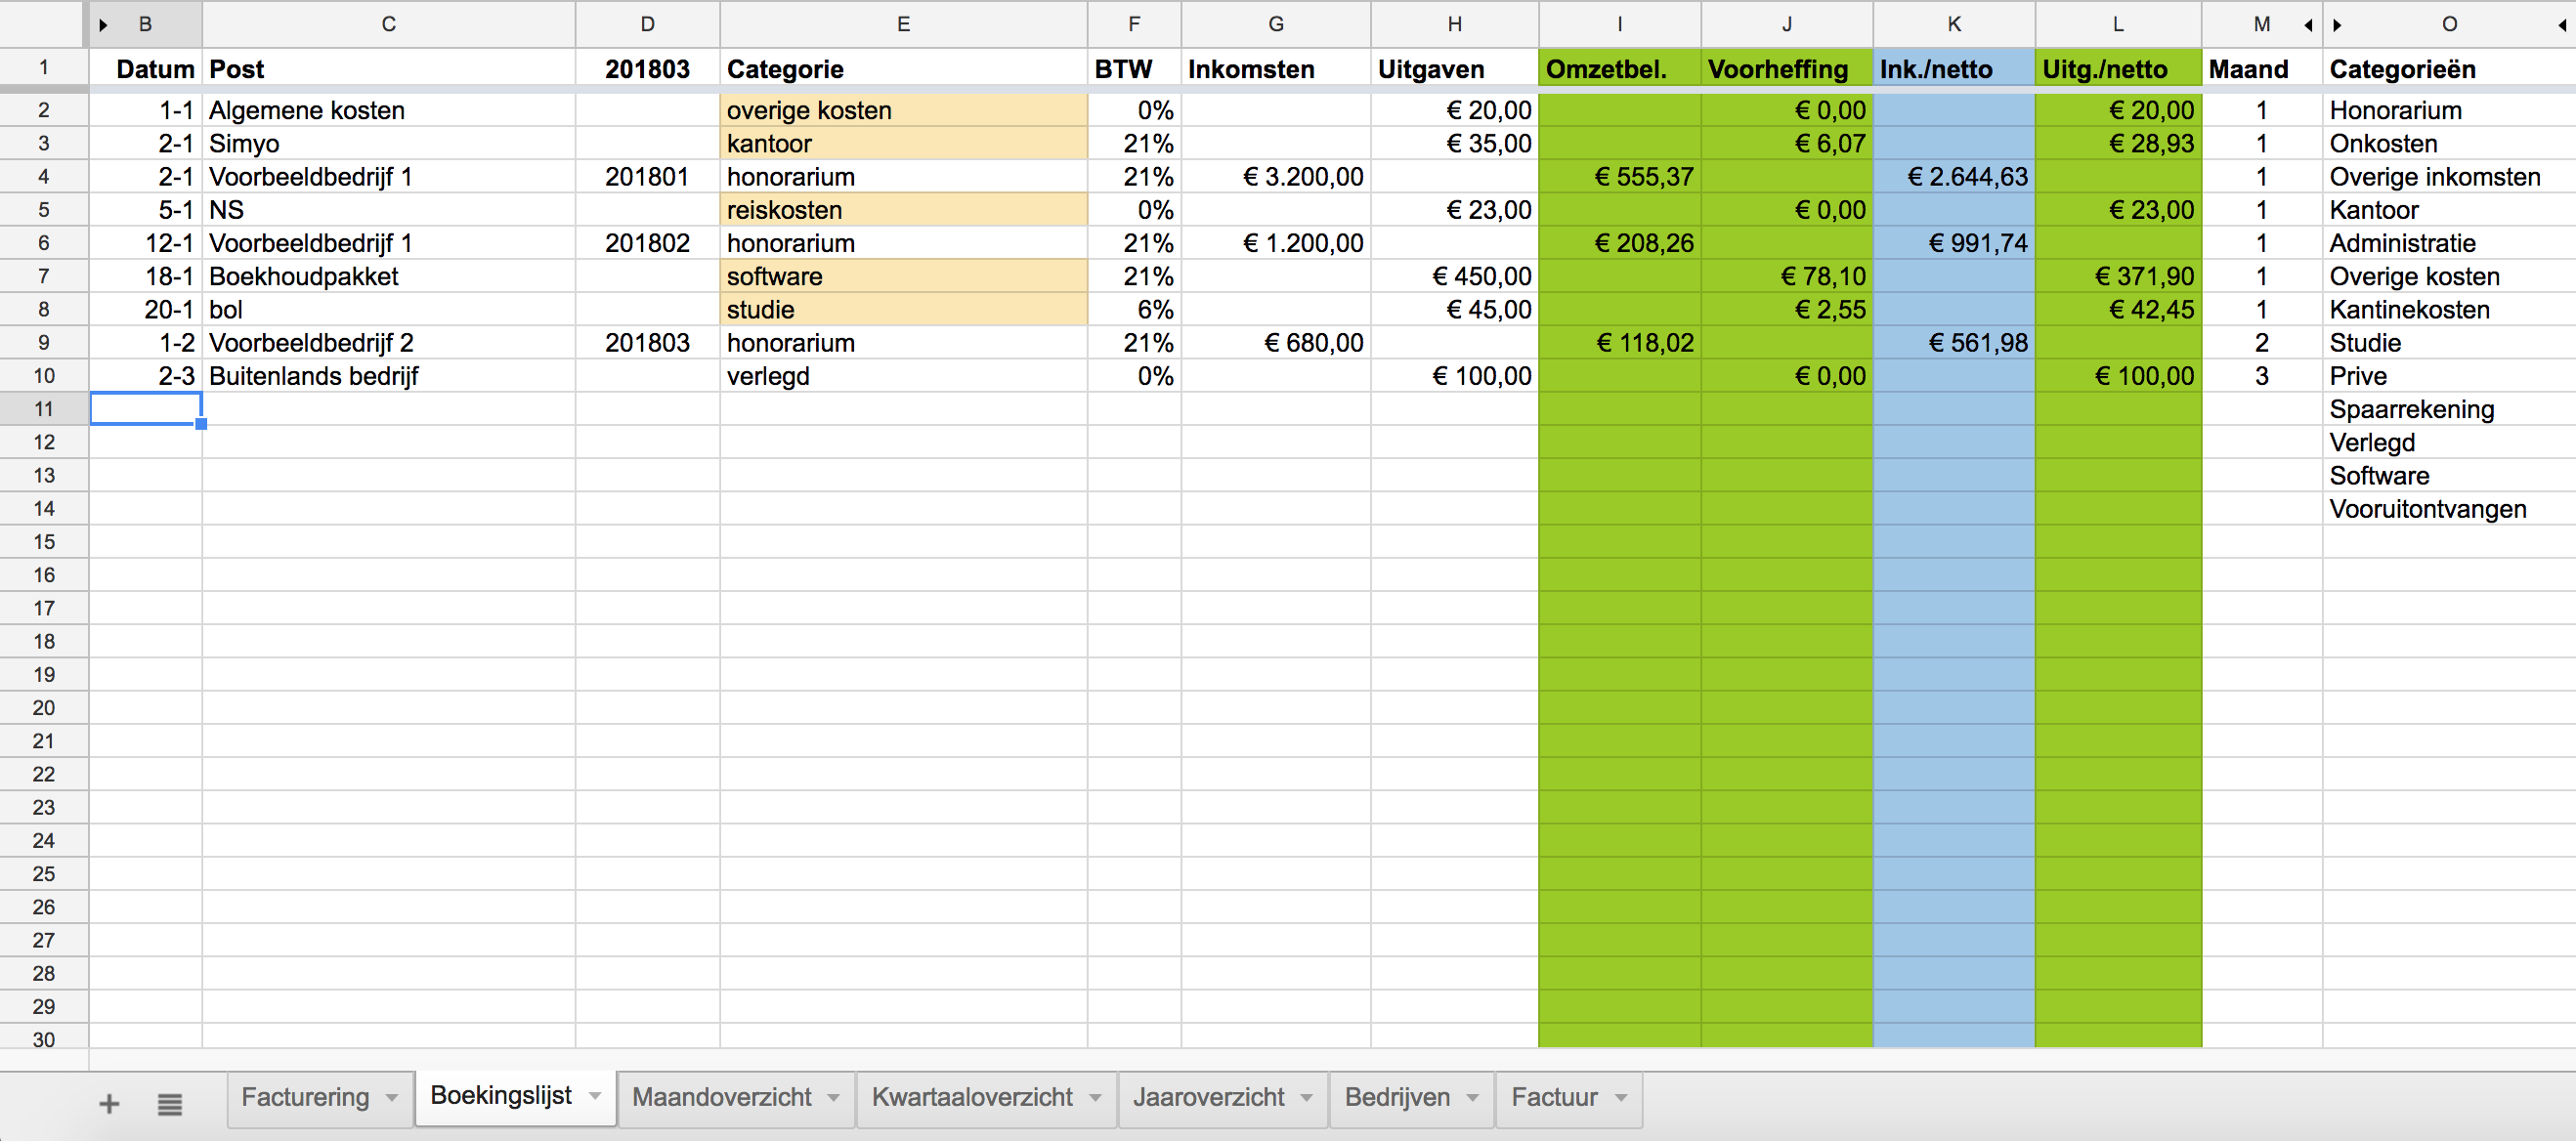Image resolution: width=2576 pixels, height=1141 pixels.
Task: Add a new sheet with plus icon
Action: click(x=109, y=1103)
